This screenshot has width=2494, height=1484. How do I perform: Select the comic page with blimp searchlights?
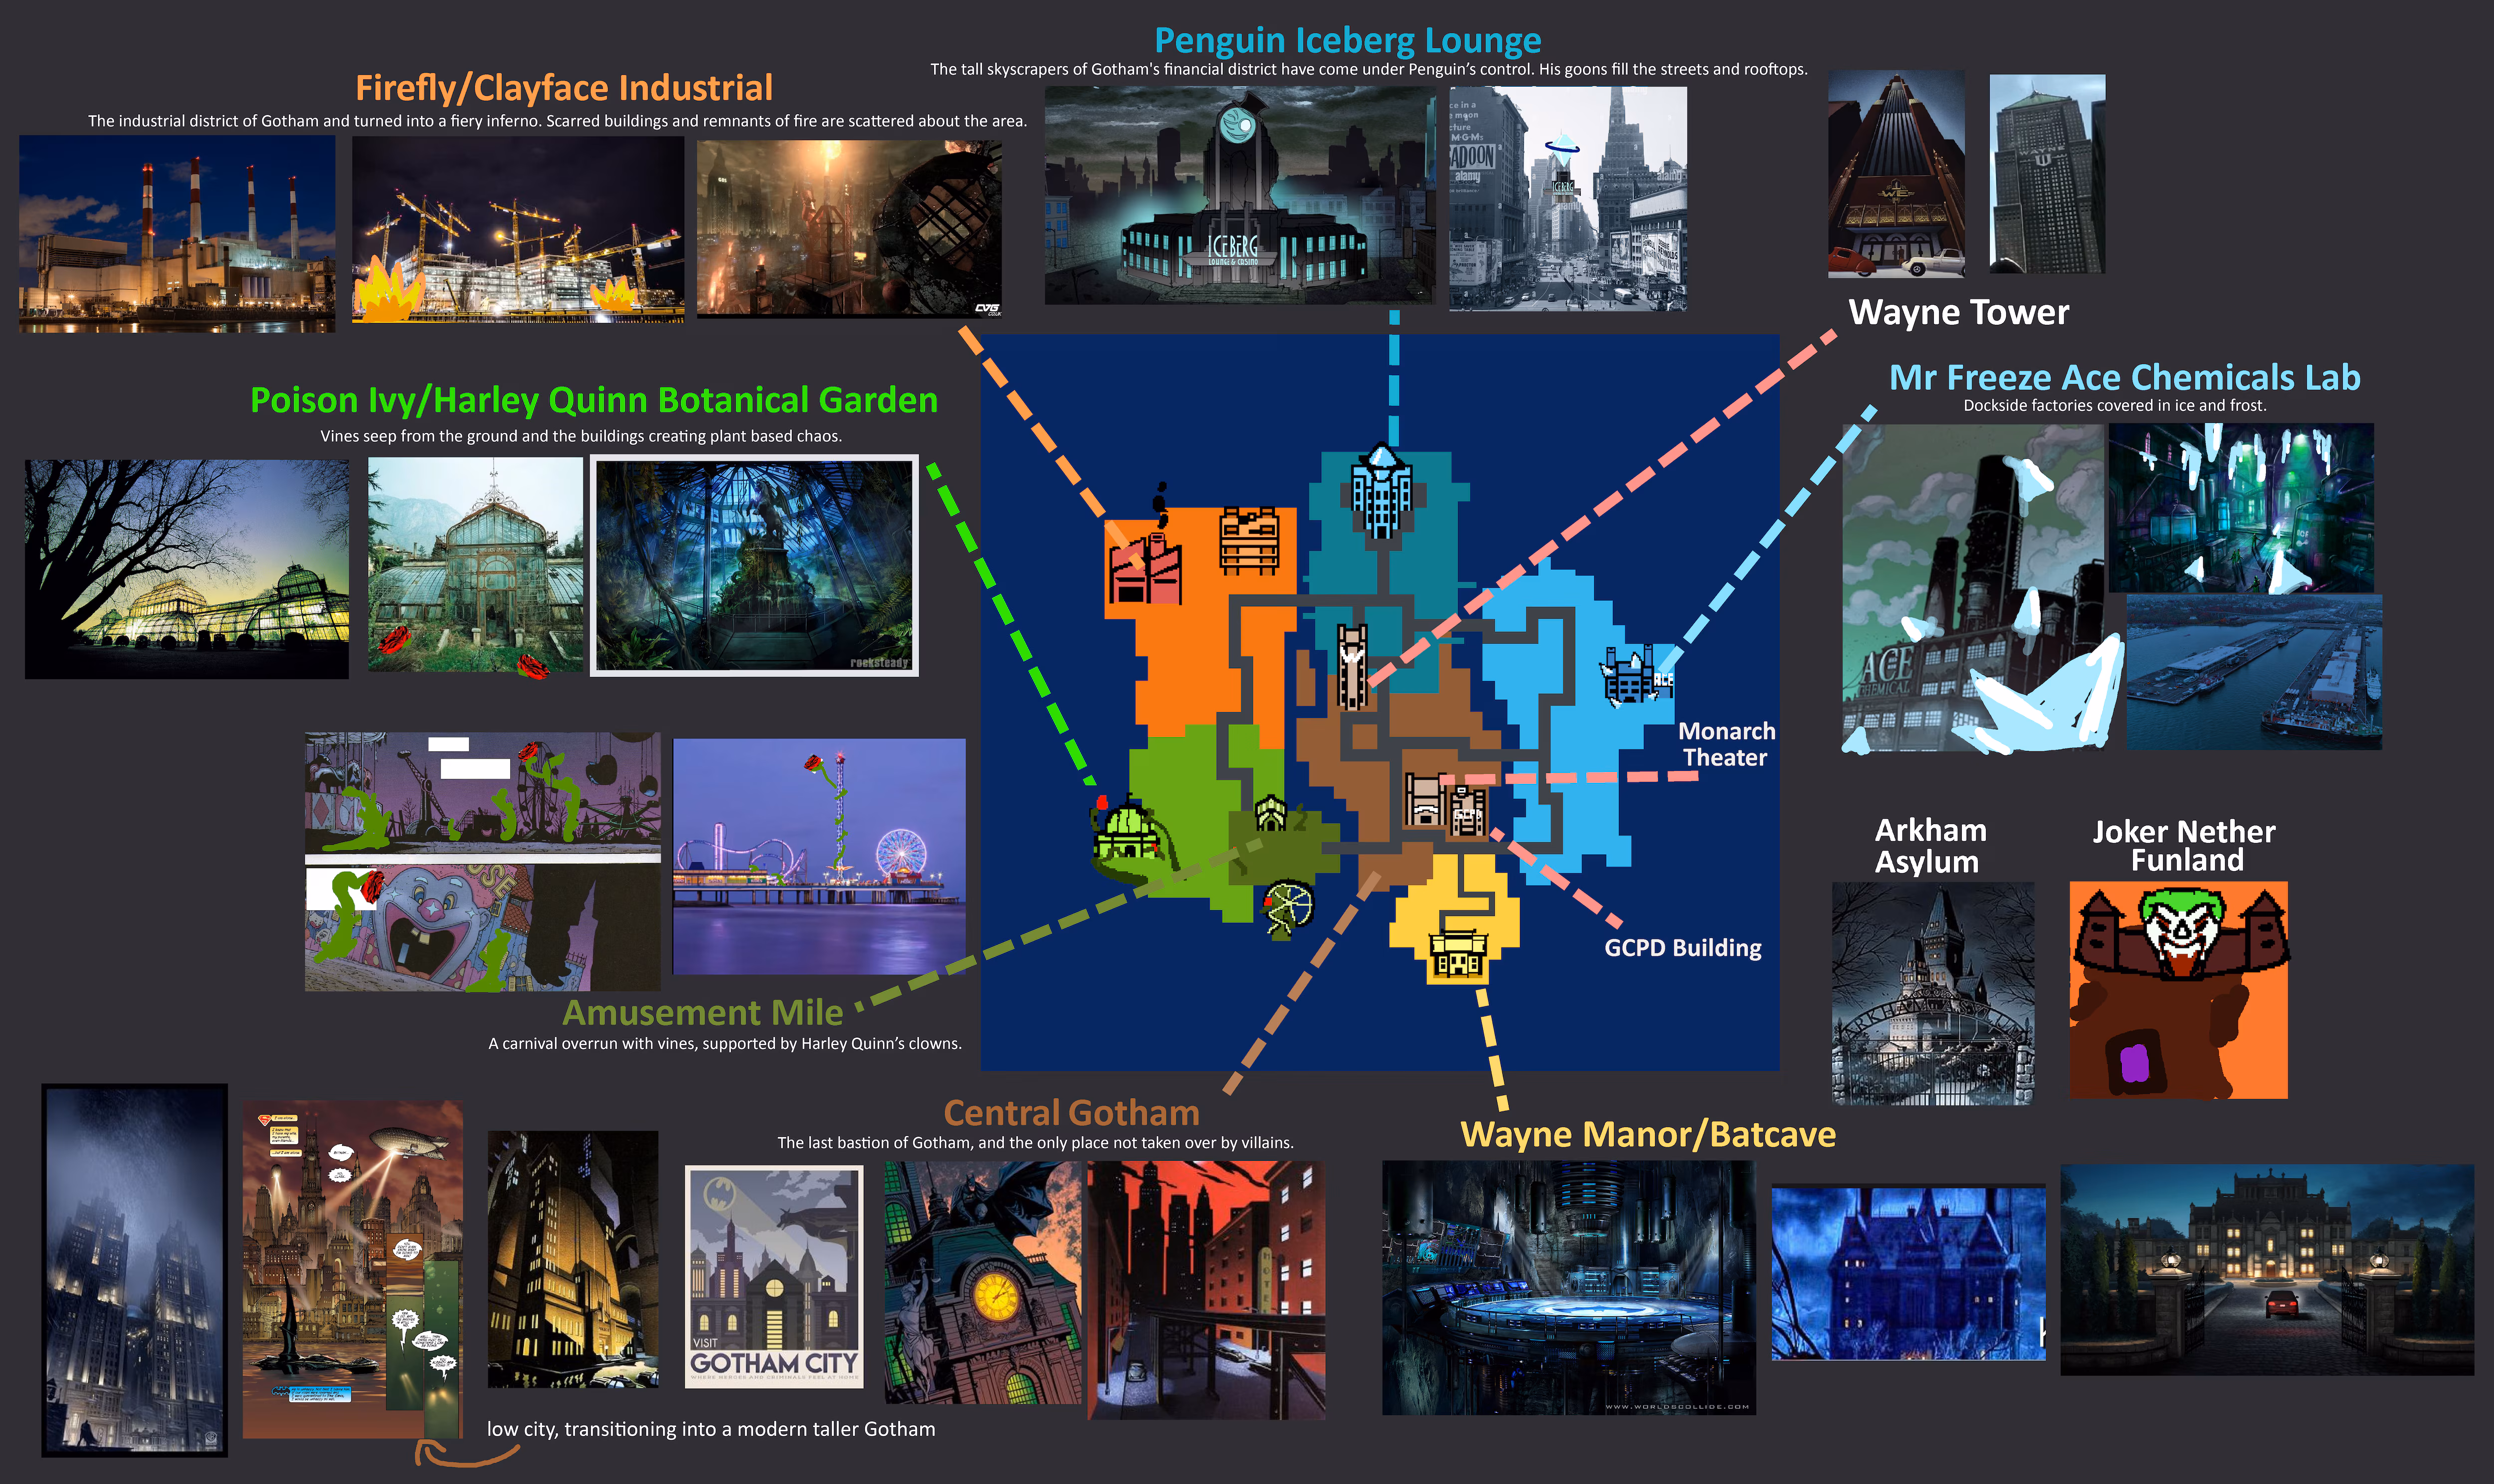pyautogui.click(x=353, y=1270)
